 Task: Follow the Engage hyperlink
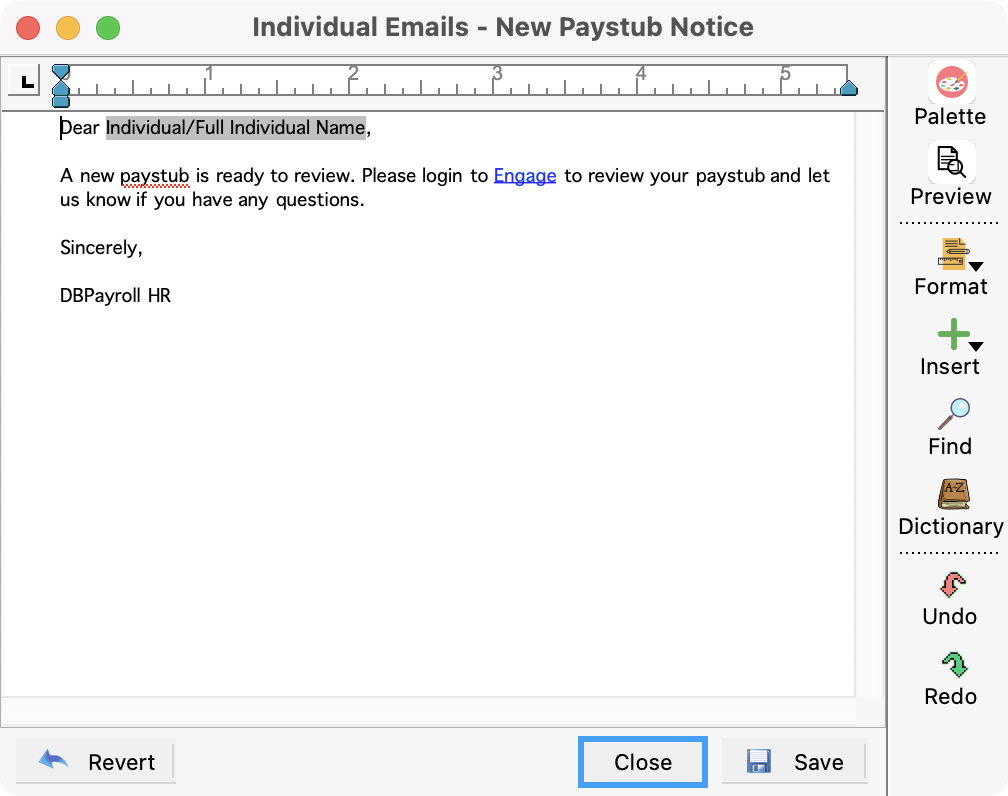[525, 176]
